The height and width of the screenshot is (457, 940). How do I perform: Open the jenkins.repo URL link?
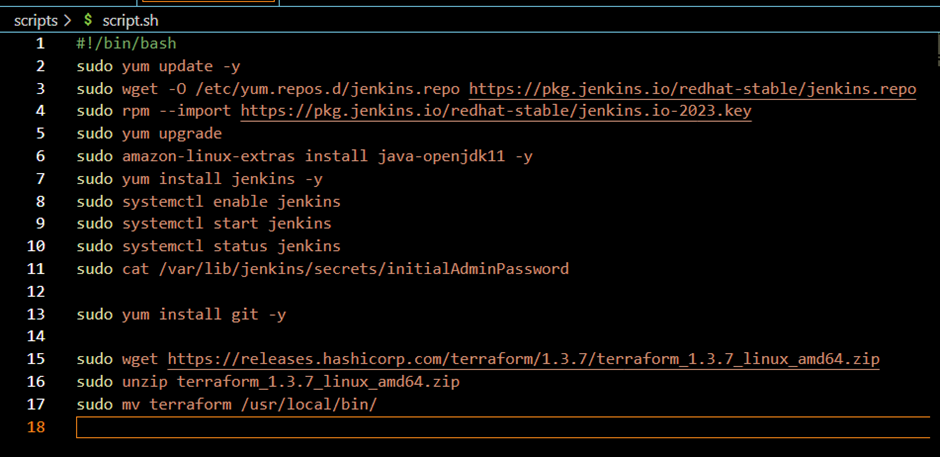(x=692, y=89)
